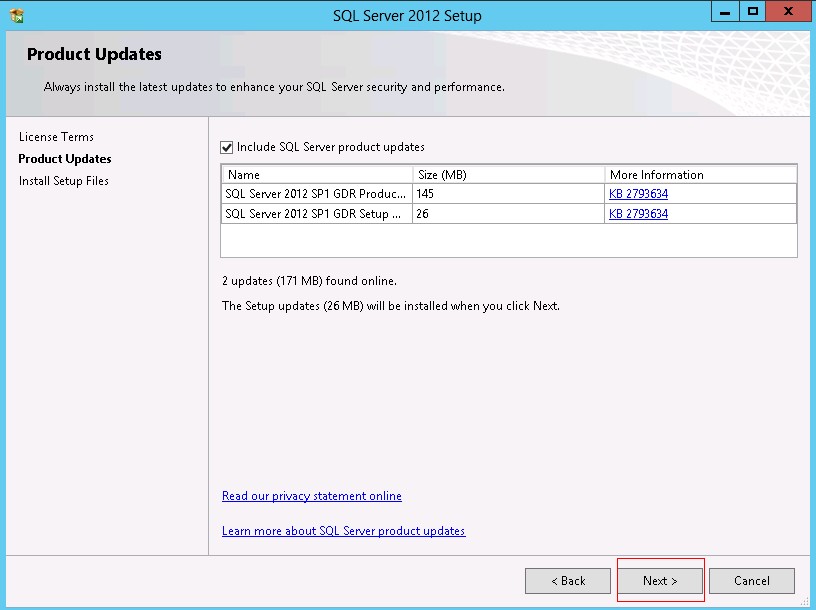Click the More Information column header
This screenshot has height=610, width=816.
tap(700, 174)
